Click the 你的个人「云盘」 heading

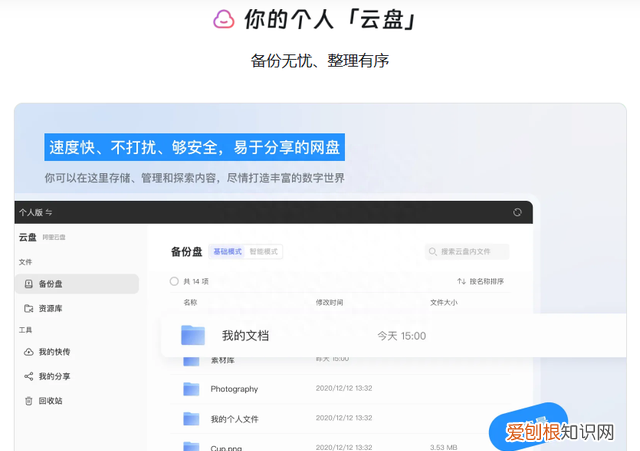tap(331, 19)
